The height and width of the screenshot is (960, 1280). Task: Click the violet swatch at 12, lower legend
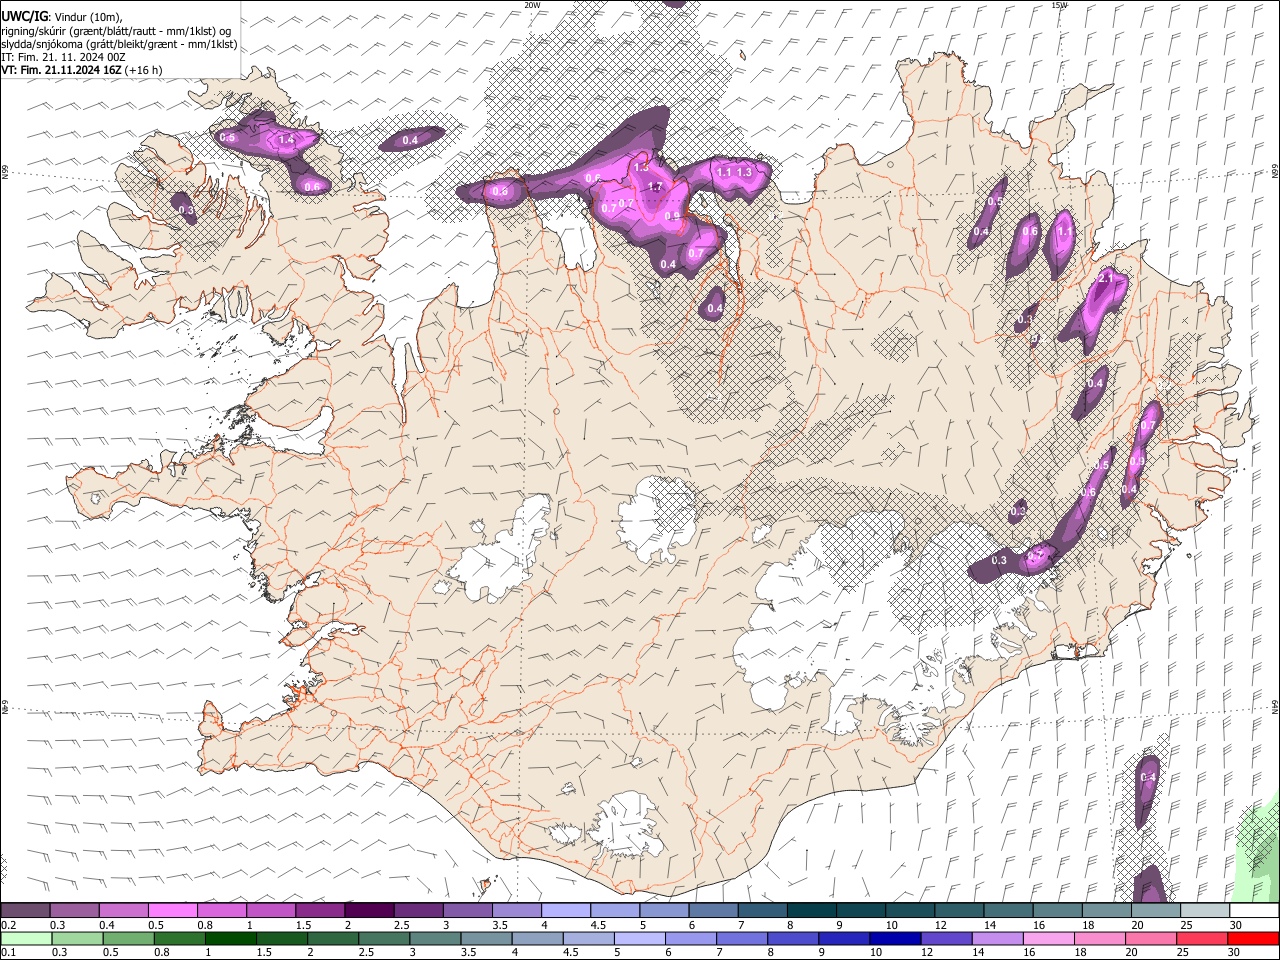945,938
